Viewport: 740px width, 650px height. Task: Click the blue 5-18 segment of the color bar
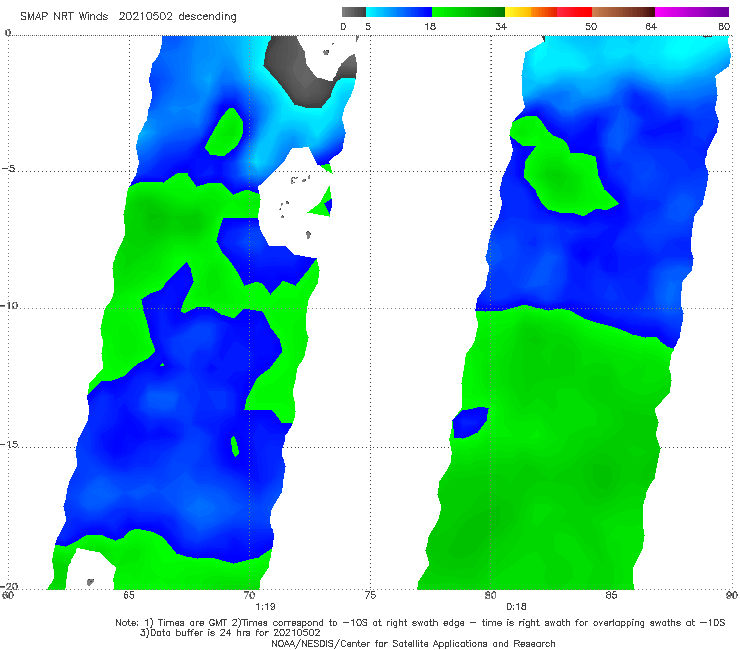tap(399, 12)
